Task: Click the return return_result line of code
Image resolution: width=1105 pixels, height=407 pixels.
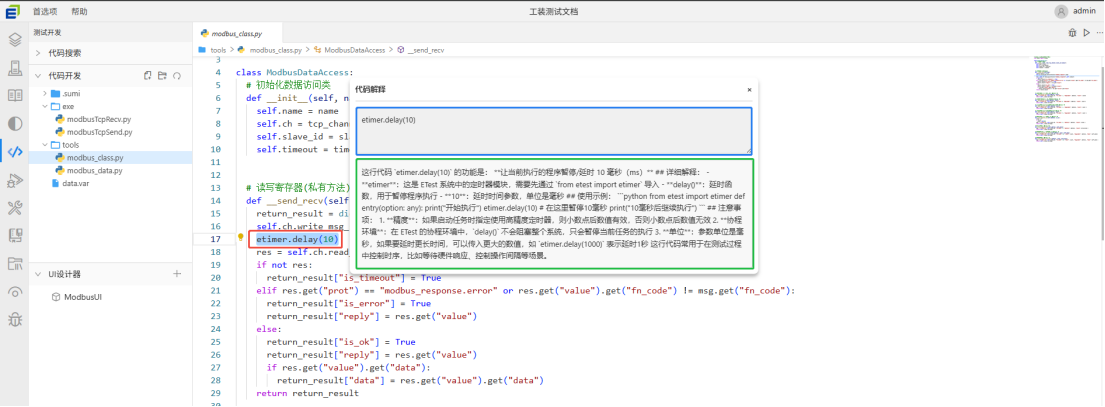Action: point(307,393)
